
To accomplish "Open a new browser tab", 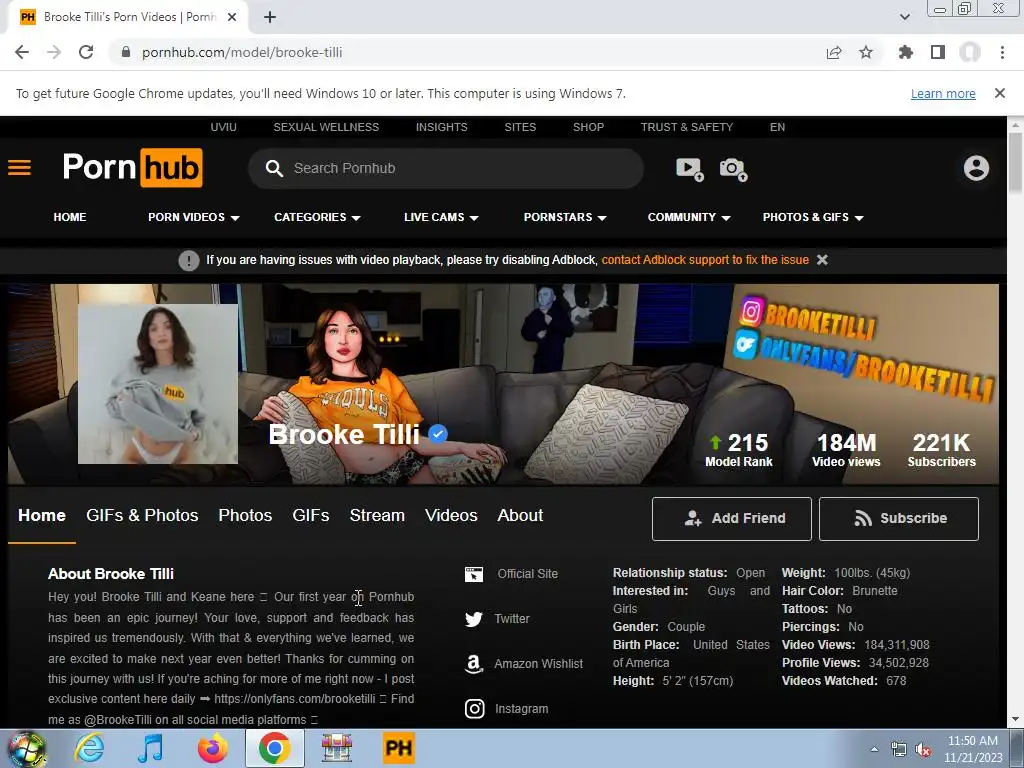I will 270,17.
